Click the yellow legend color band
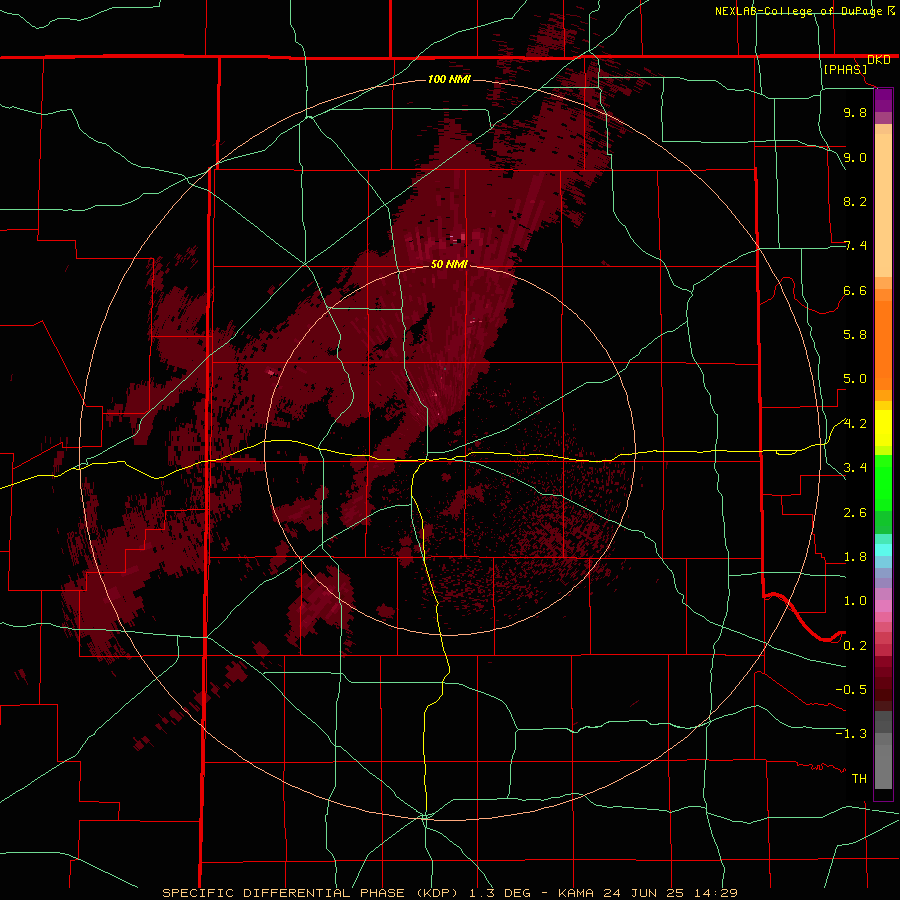 tap(883, 428)
